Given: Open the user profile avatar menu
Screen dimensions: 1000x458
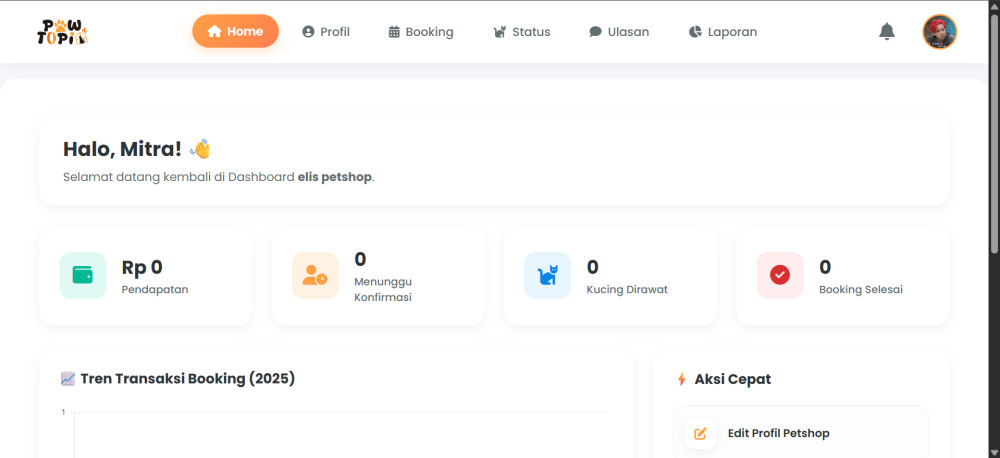Looking at the screenshot, I should tap(939, 32).
